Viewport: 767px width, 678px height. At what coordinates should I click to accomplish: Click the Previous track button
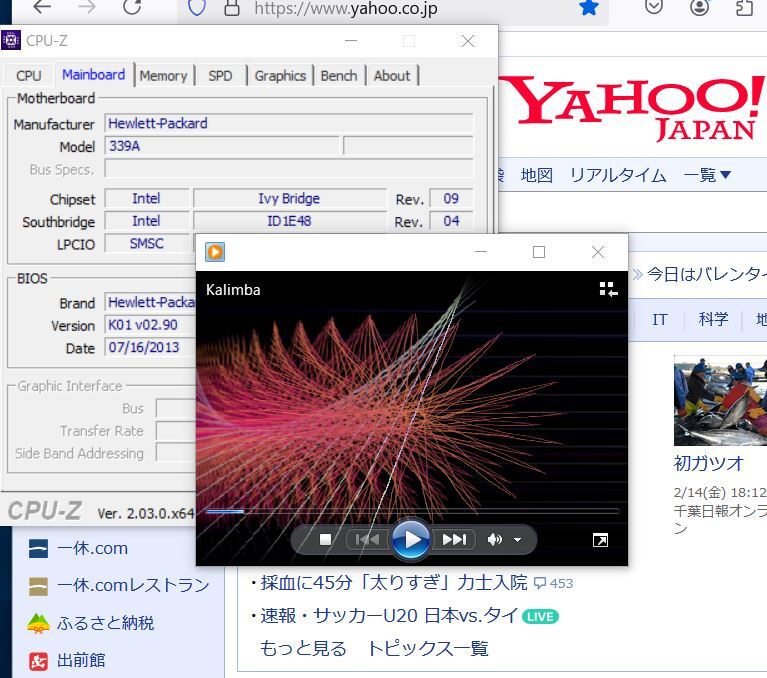[x=367, y=539]
